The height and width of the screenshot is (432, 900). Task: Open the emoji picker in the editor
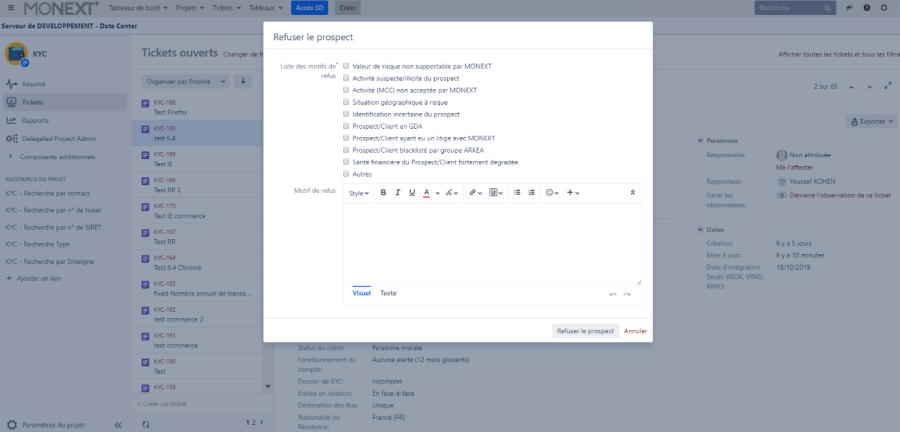click(x=552, y=192)
